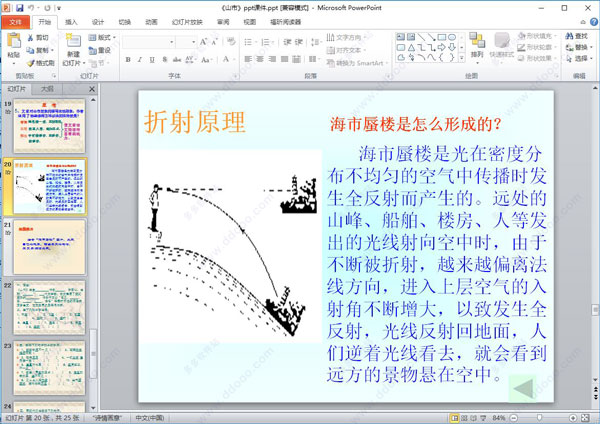
Task: Apply Underline formatting
Action: (152, 59)
